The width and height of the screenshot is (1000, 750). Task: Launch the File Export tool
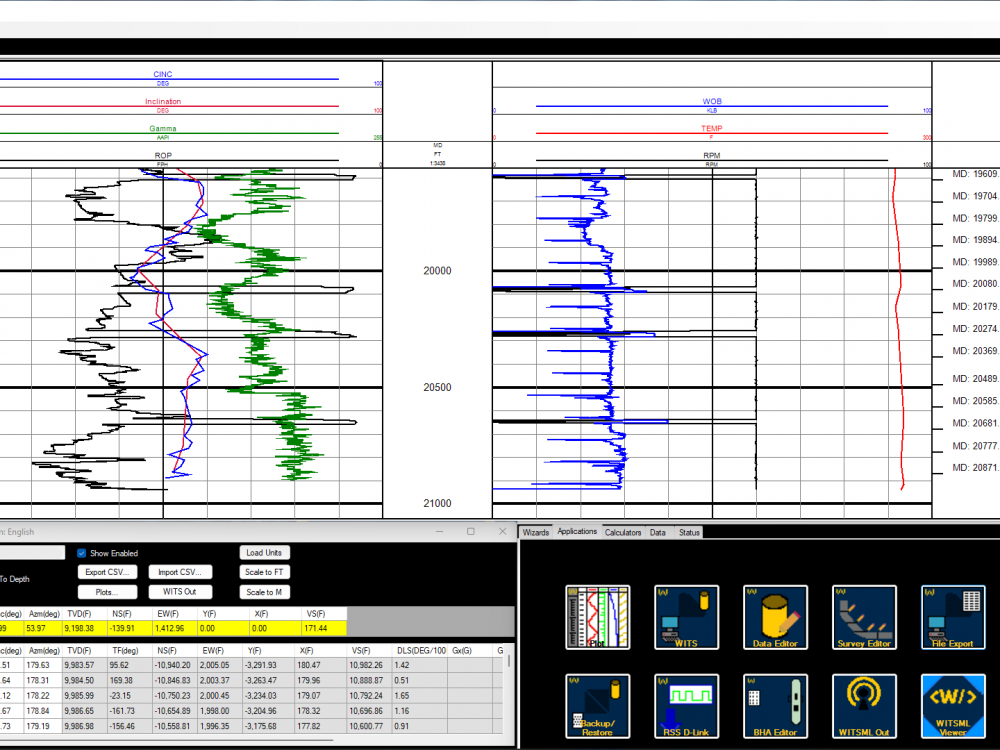(x=952, y=617)
